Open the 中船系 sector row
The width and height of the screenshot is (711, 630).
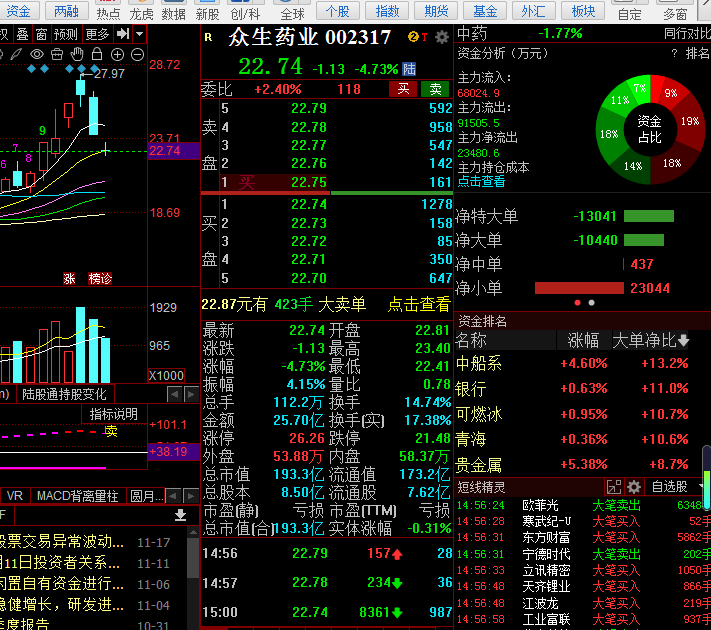click(x=572, y=363)
